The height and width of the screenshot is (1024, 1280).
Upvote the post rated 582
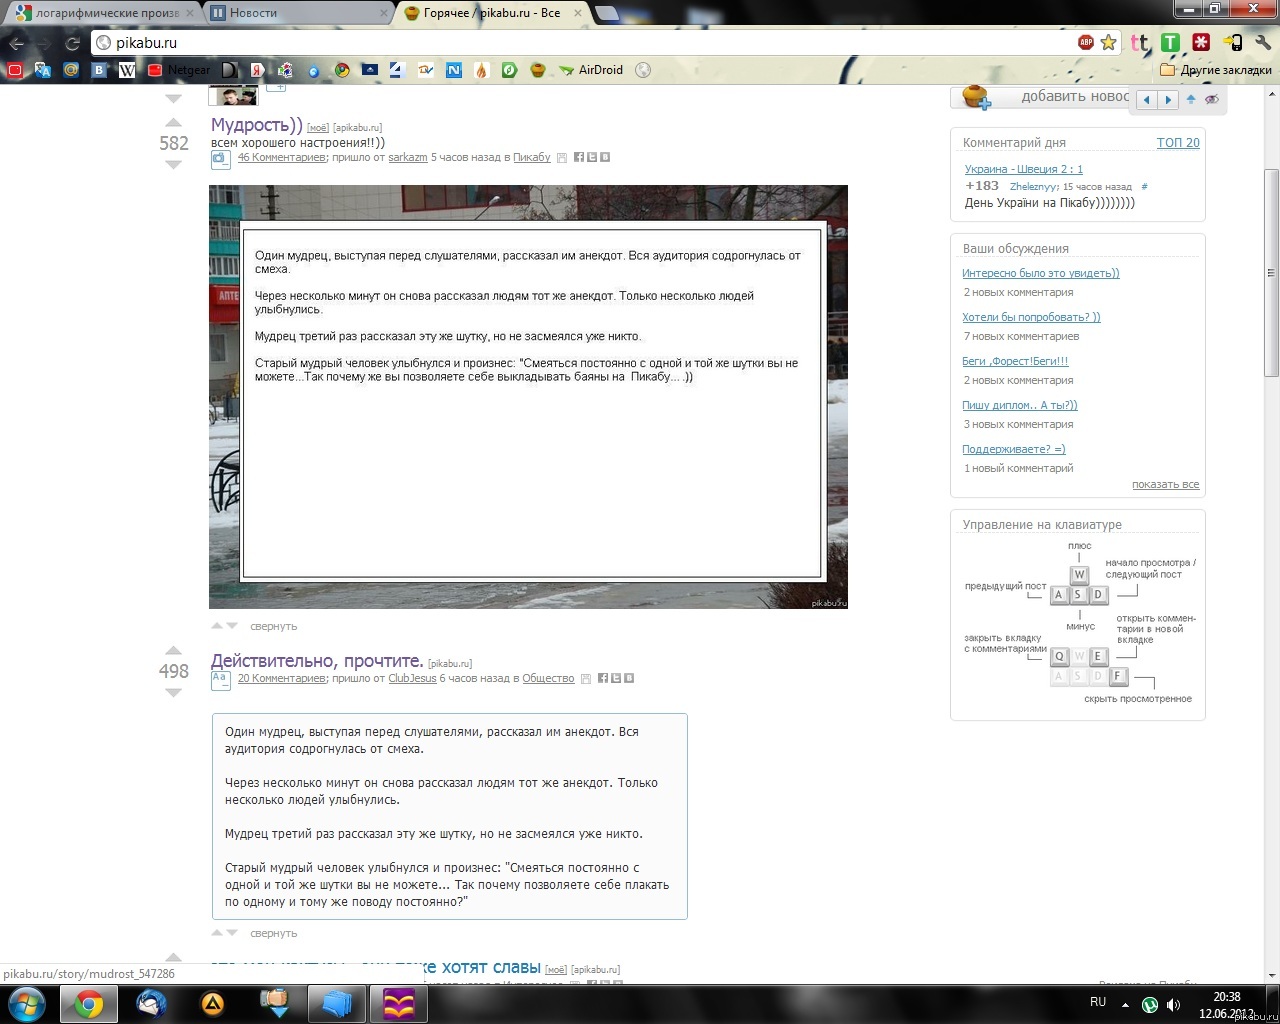(173, 123)
